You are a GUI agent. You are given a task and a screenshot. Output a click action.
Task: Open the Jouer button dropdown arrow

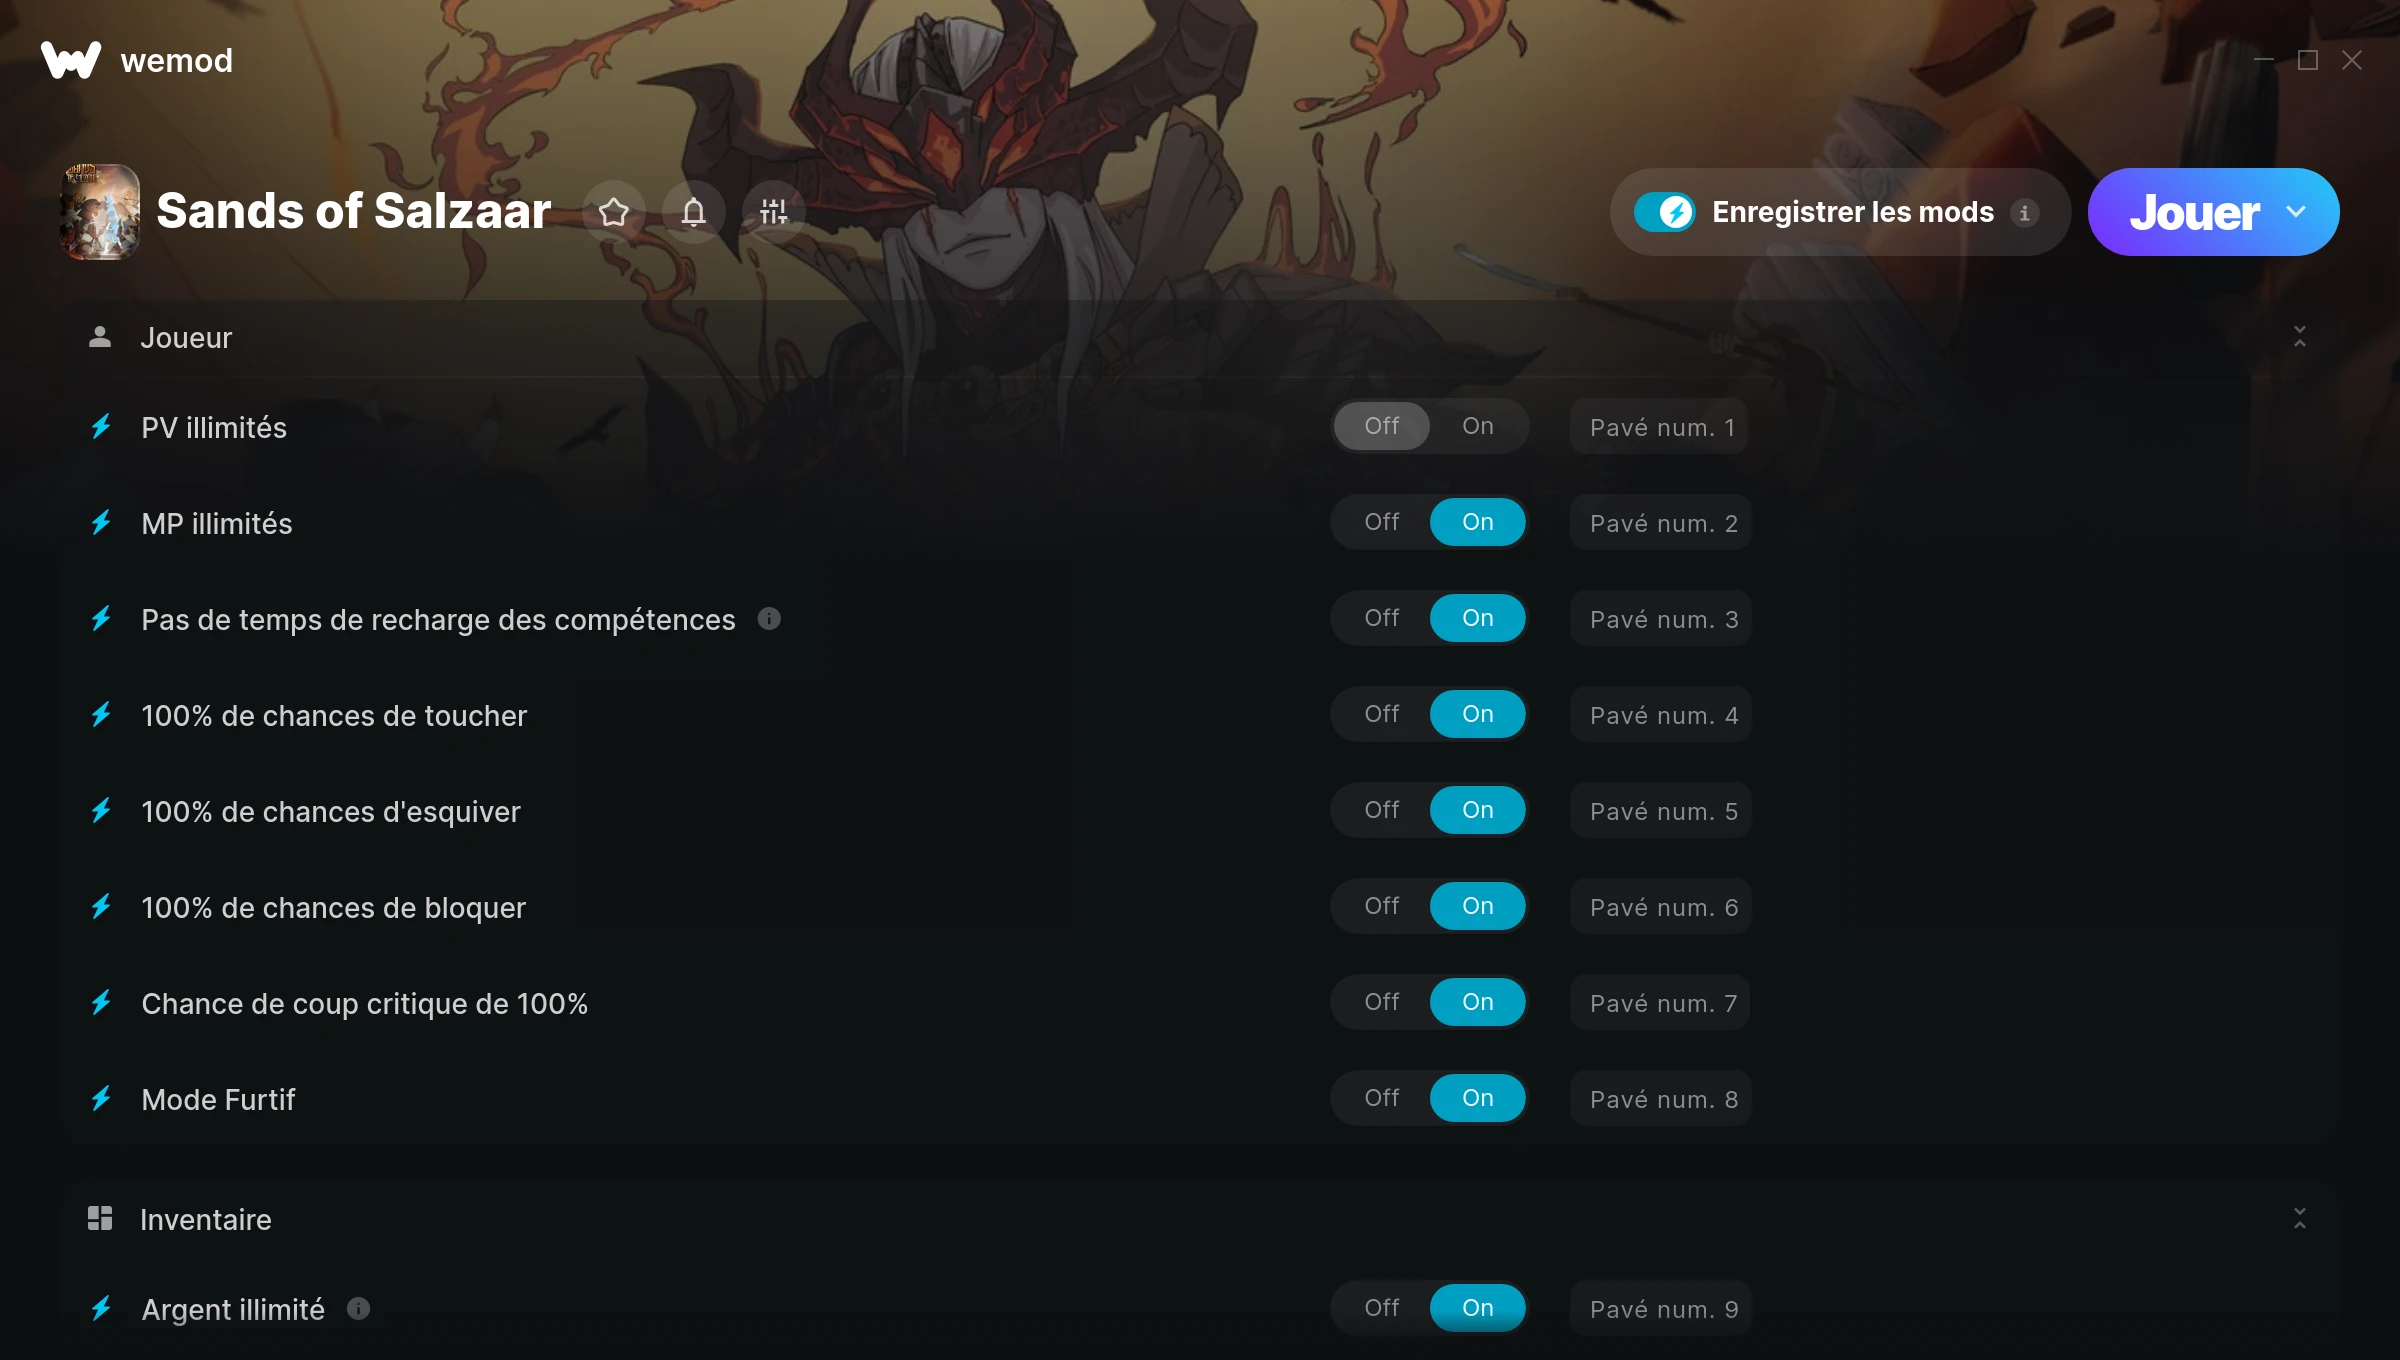[2296, 212]
